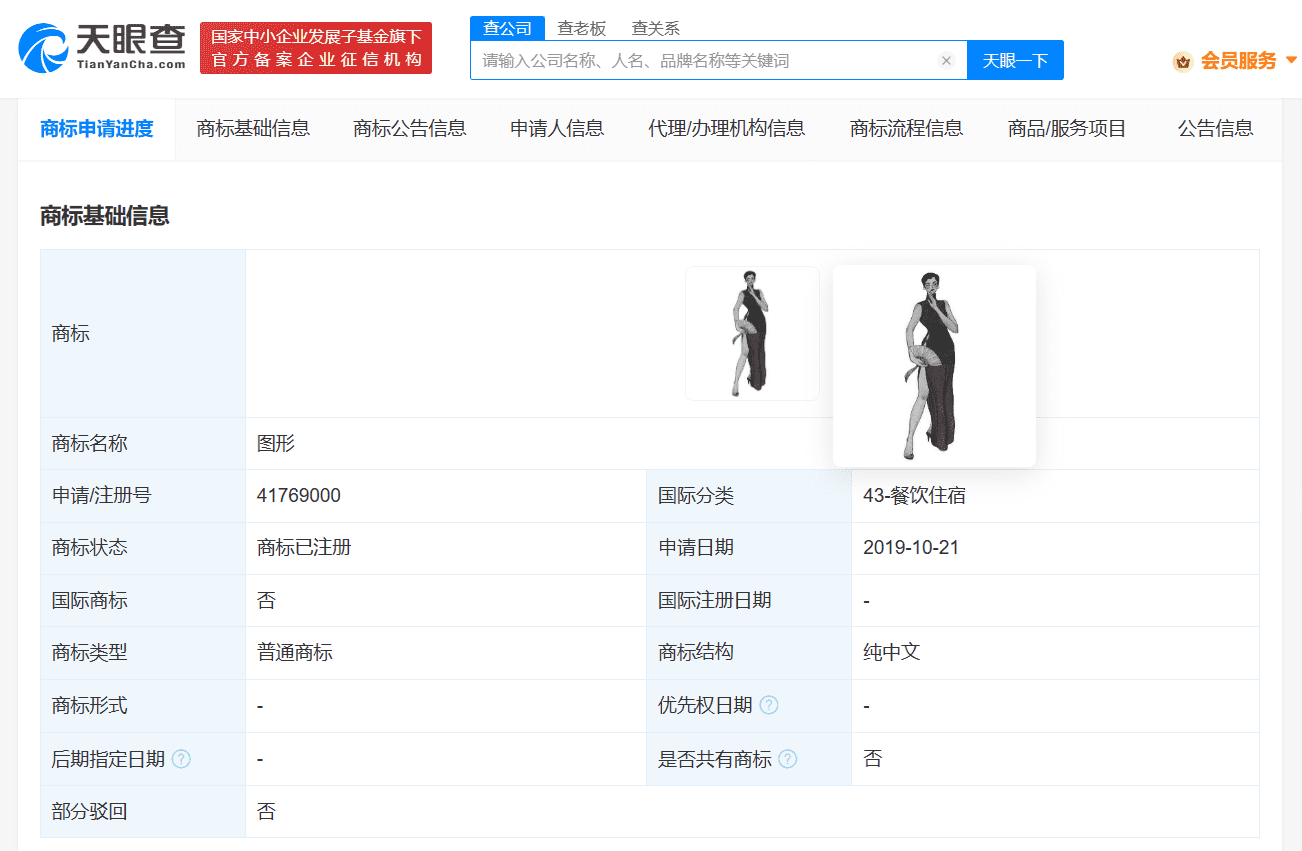This screenshot has width=1302, height=851.
Task: Click the keyword search input field
Action: [700, 60]
